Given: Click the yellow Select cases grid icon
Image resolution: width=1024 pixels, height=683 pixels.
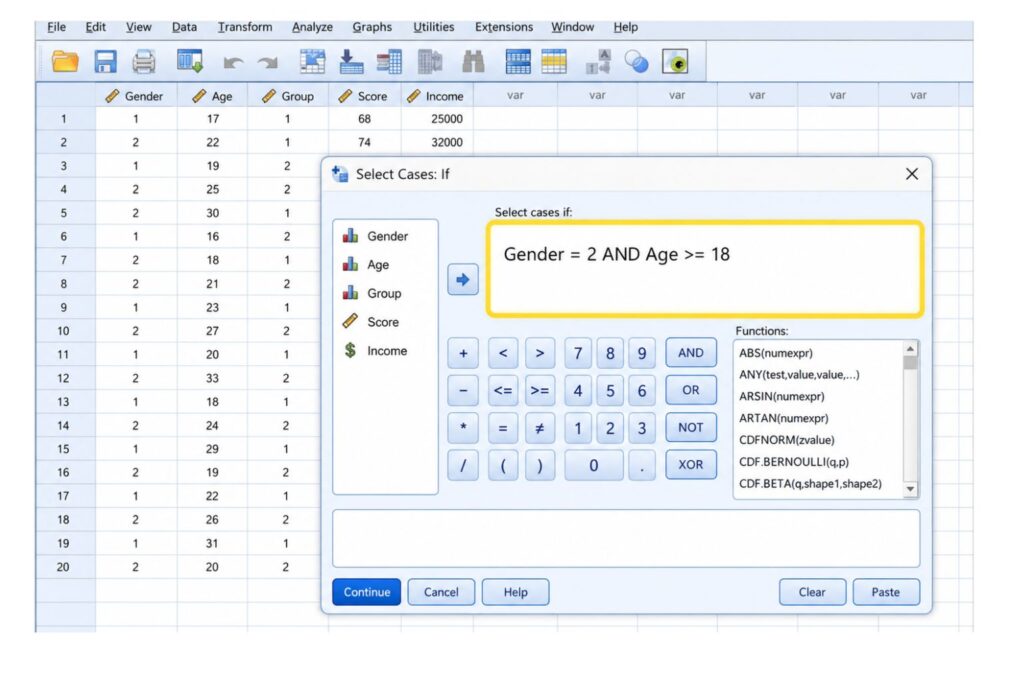Looking at the screenshot, I should coord(554,62).
